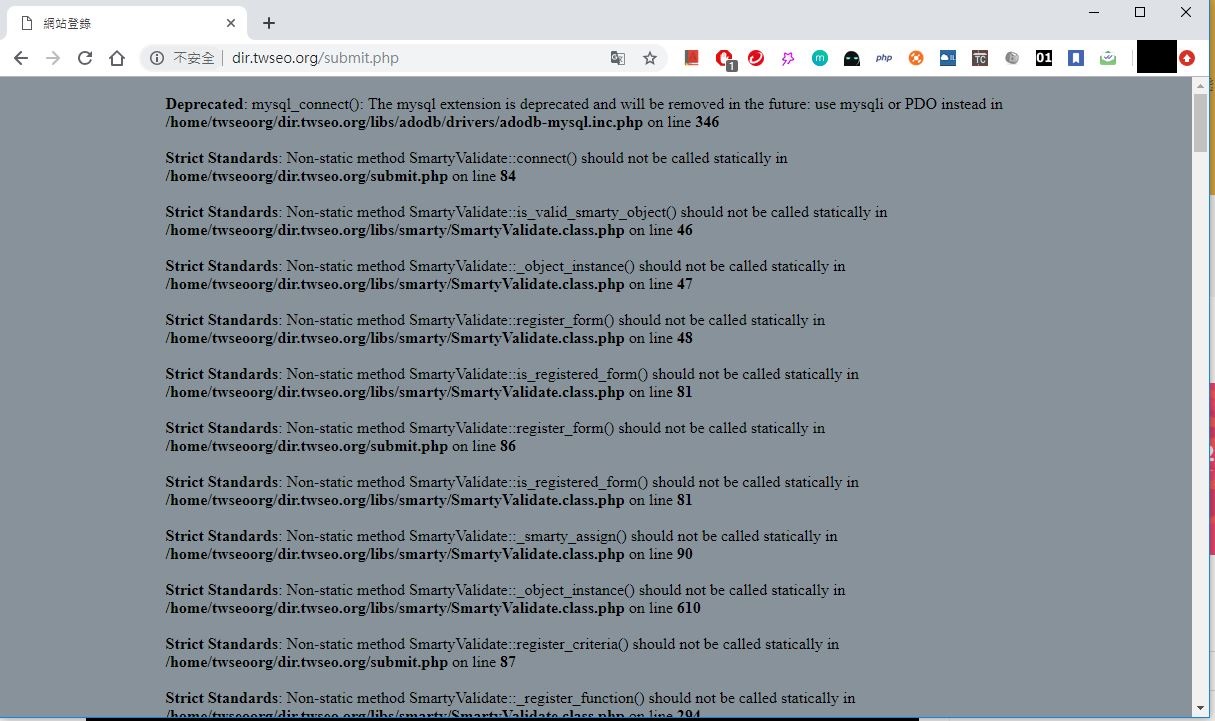Click the red update arrow icon
The width and height of the screenshot is (1215, 721).
1187,58
